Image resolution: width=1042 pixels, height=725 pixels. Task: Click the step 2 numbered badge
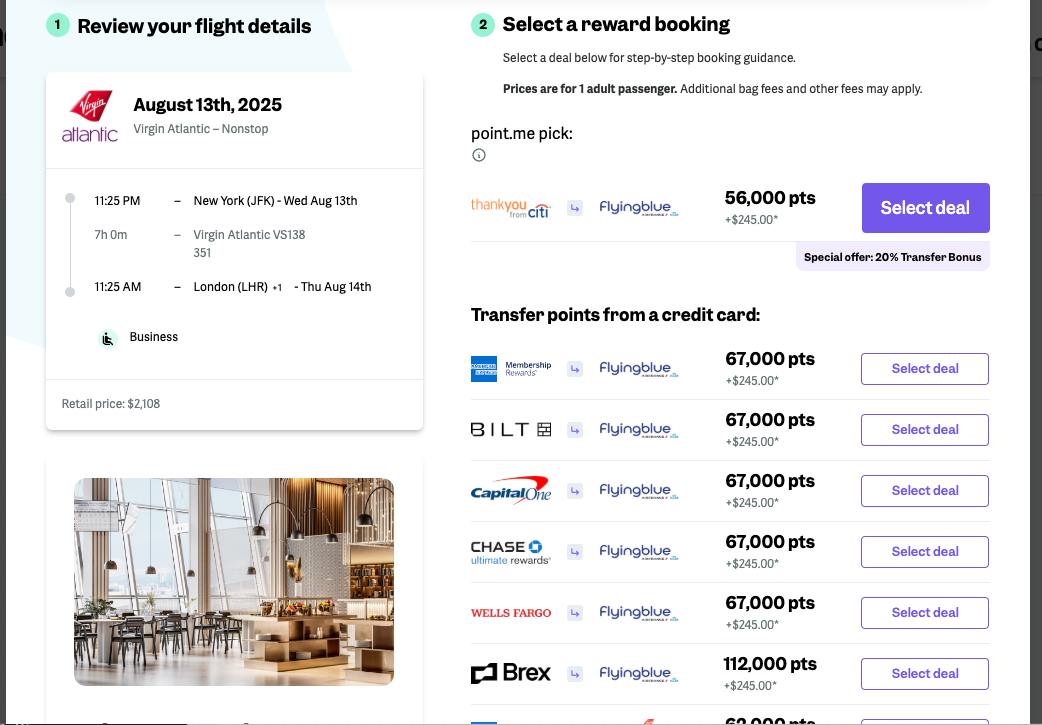pyautogui.click(x=482, y=23)
